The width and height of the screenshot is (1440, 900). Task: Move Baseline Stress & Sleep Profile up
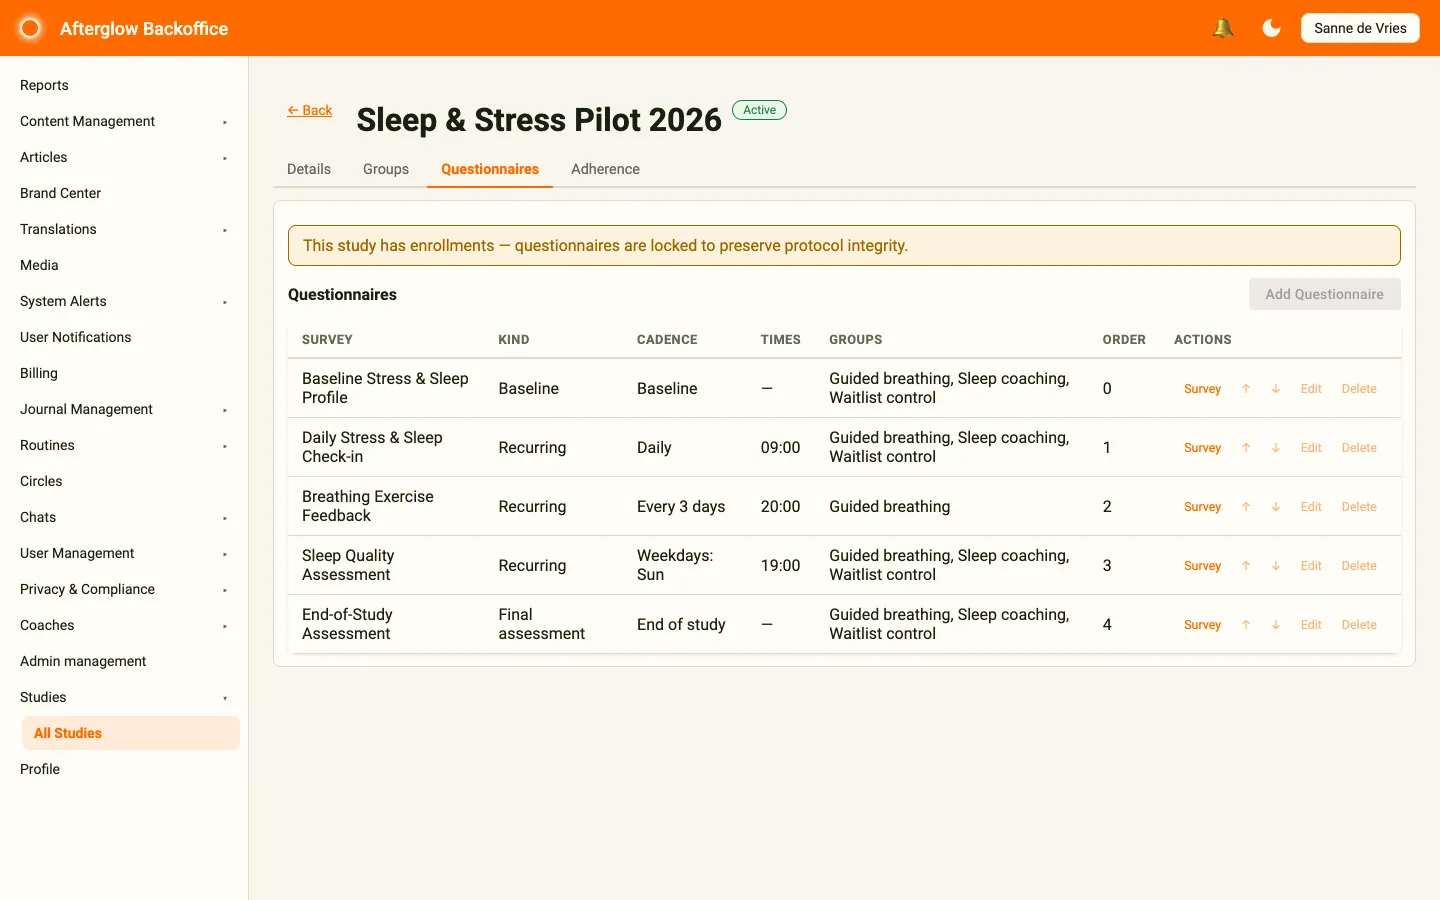click(x=1246, y=389)
